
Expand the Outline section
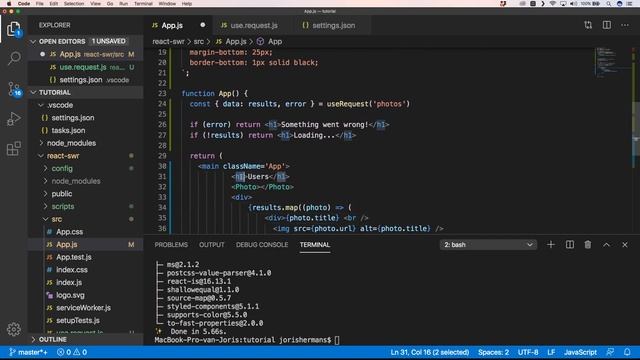pos(33,339)
